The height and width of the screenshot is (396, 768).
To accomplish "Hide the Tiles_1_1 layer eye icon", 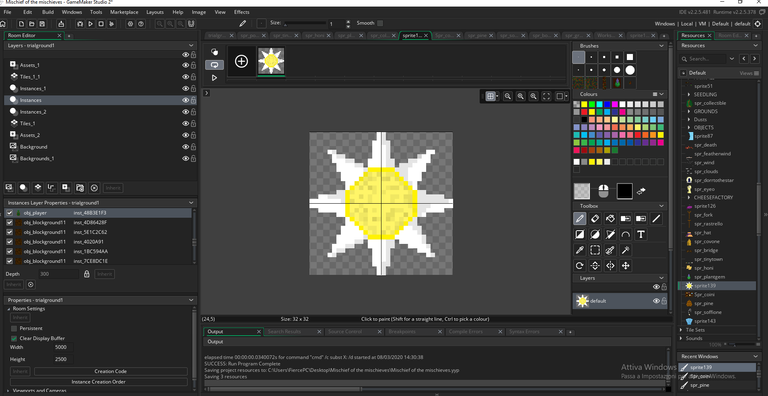I will (186, 77).
